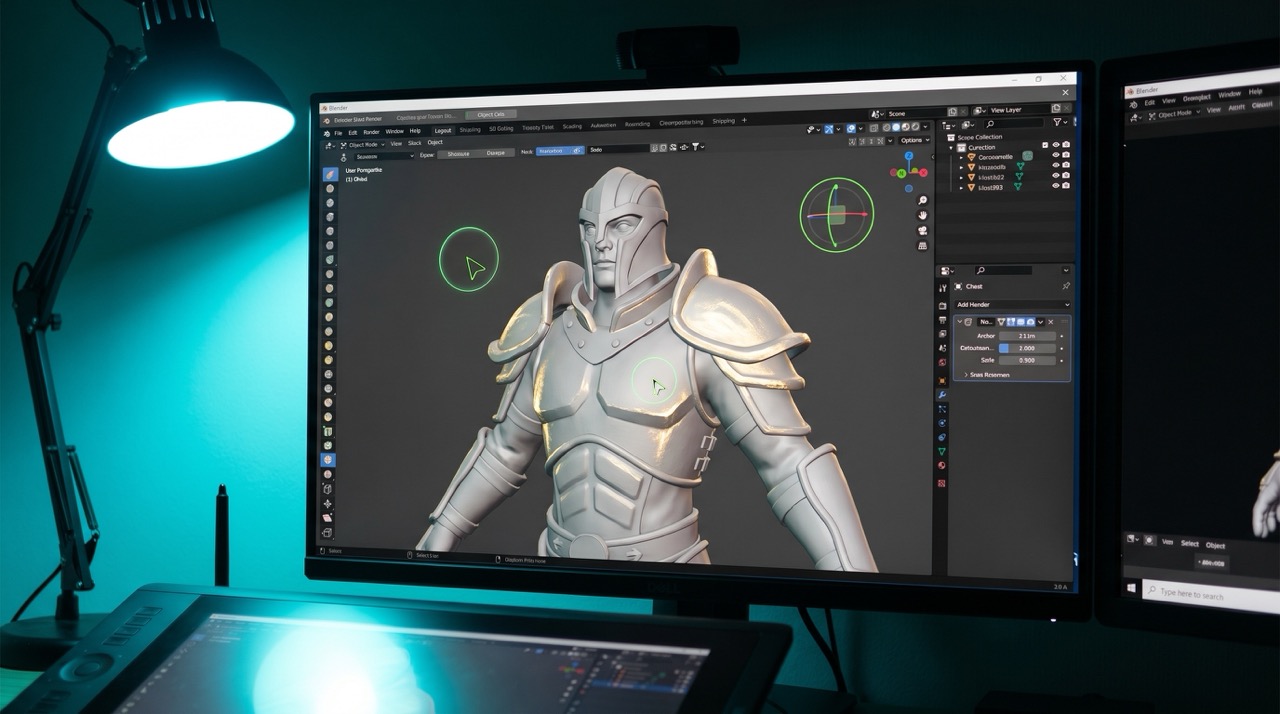This screenshot has width=1280, height=714.
Task: Click the Safe 0.900 value field
Action: [1027, 360]
